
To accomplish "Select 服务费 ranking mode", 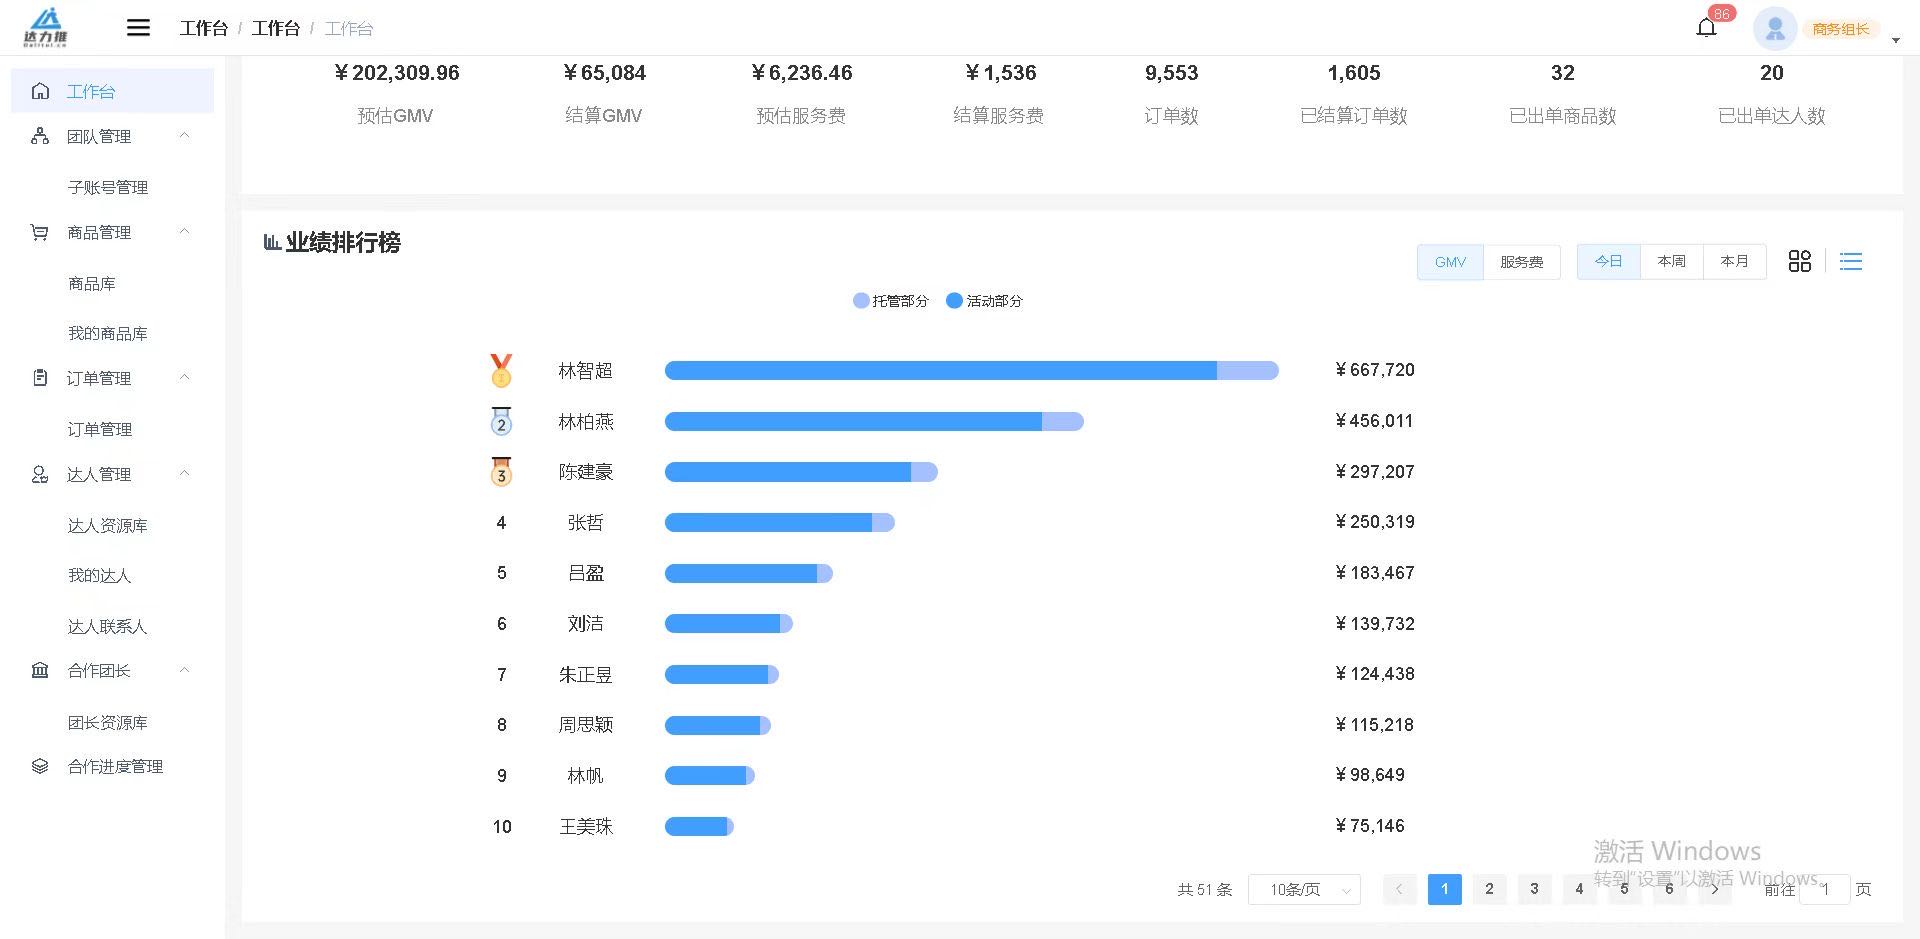I will click(x=1521, y=262).
